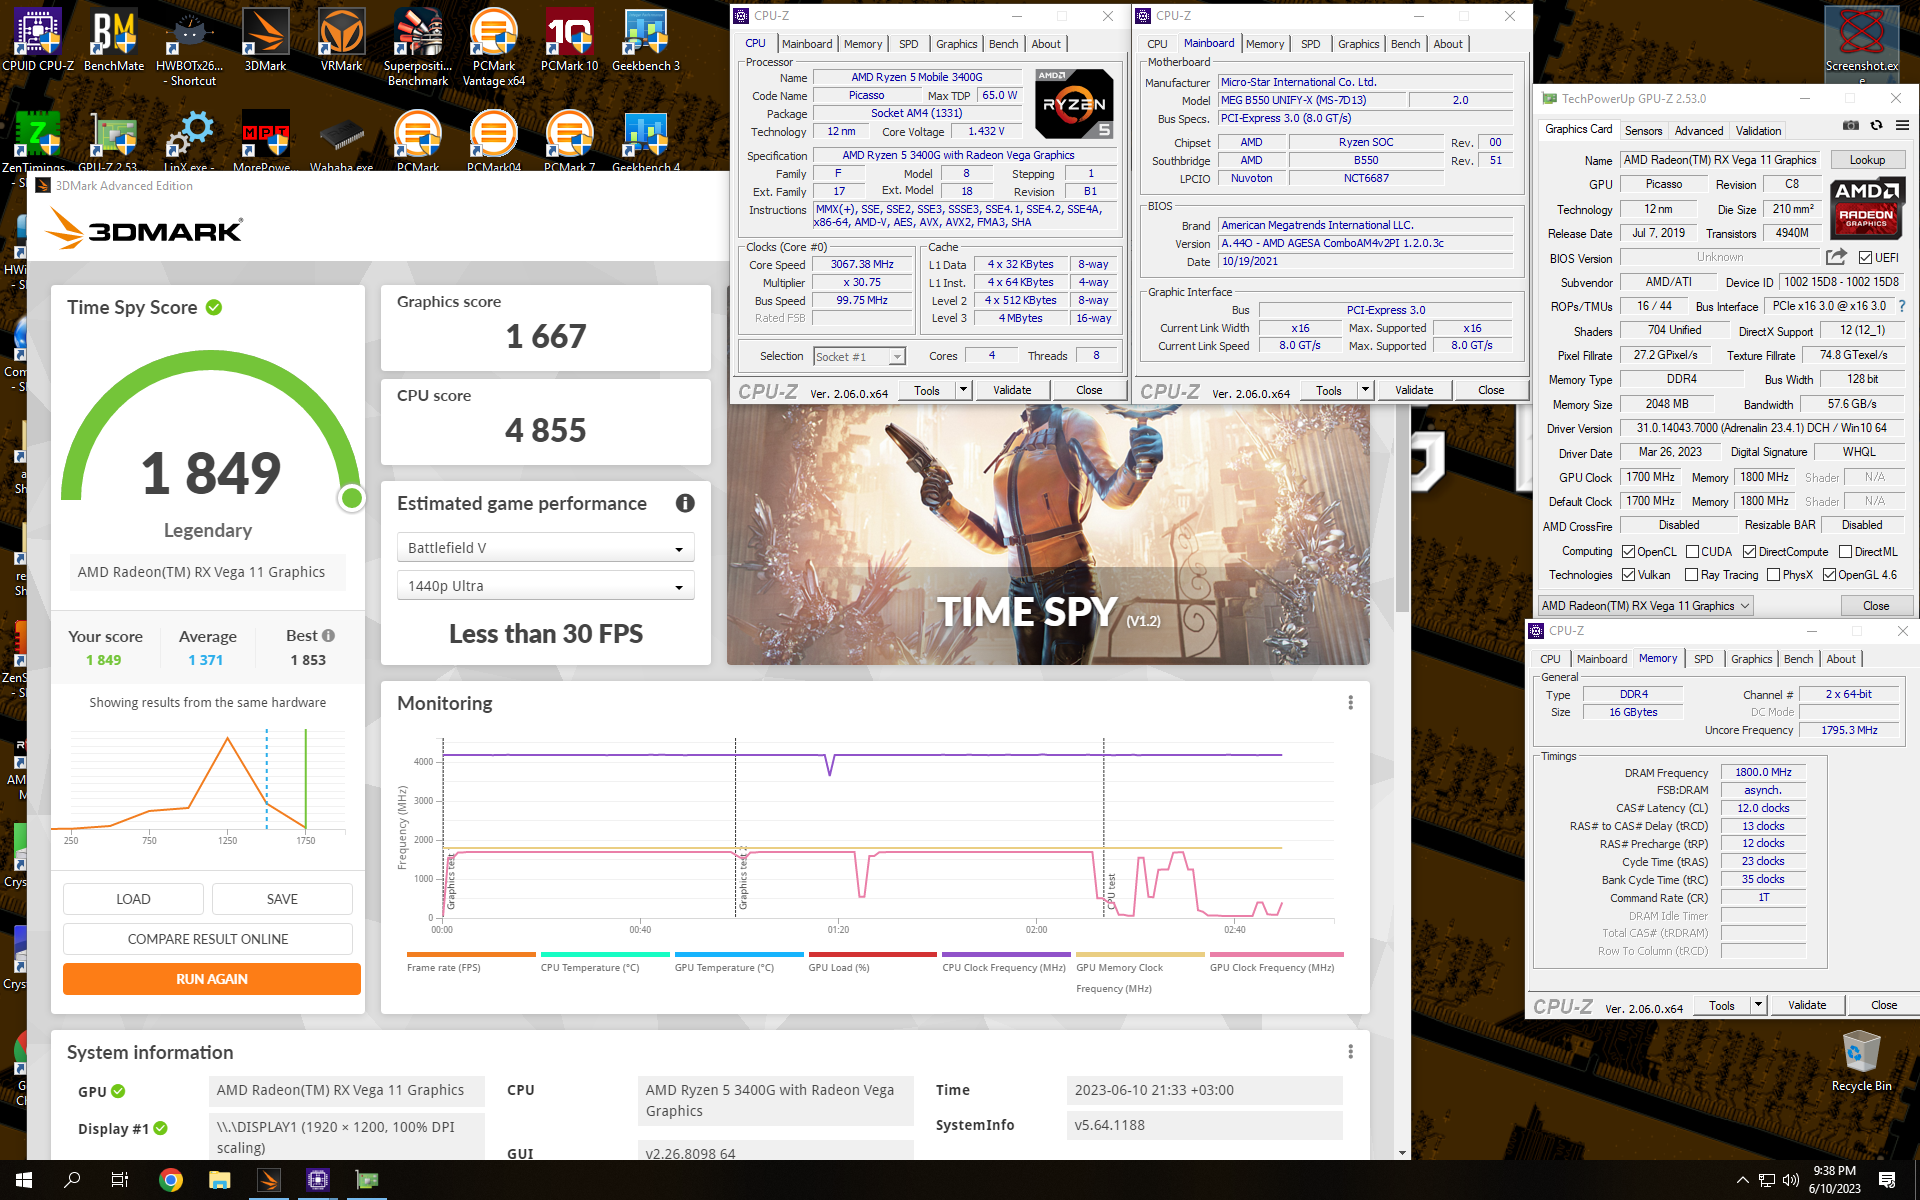Switch to Graphics tab in CPU-Z Memory window

1751,659
